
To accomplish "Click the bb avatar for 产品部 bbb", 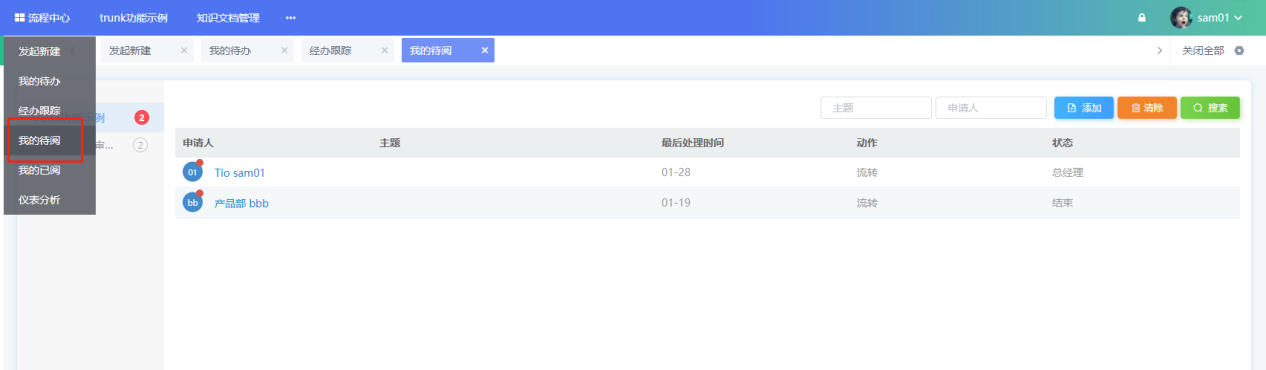I will [193, 203].
